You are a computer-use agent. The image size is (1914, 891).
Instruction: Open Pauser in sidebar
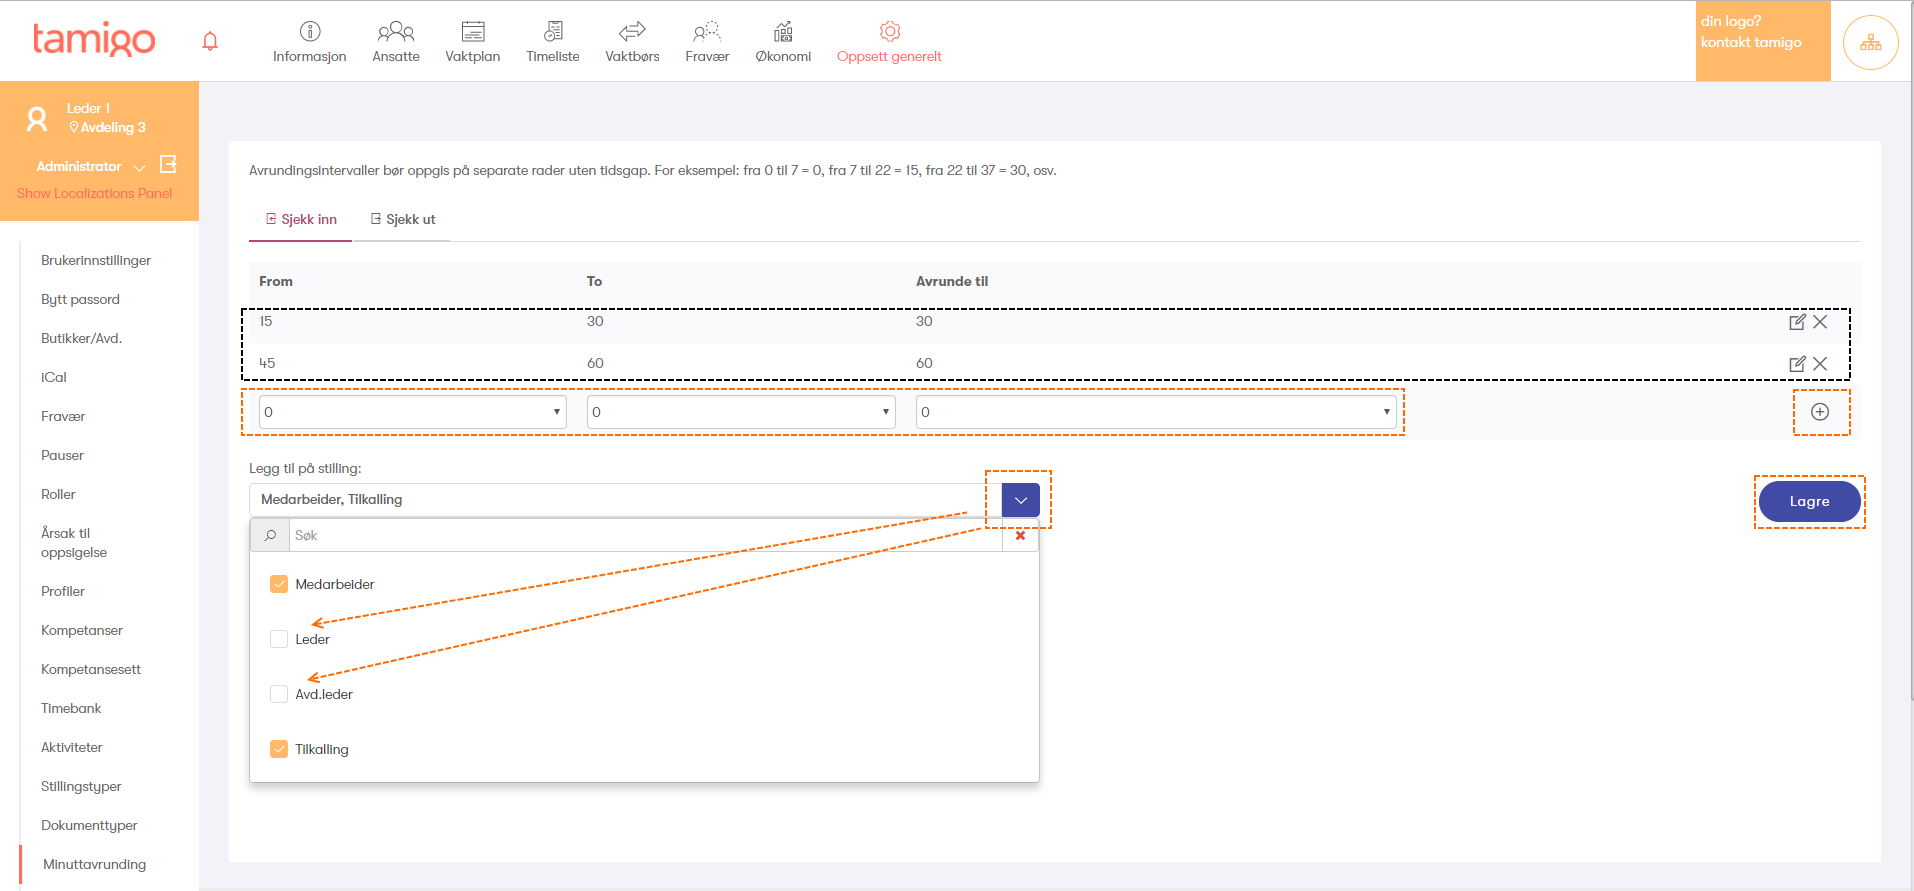[62, 455]
